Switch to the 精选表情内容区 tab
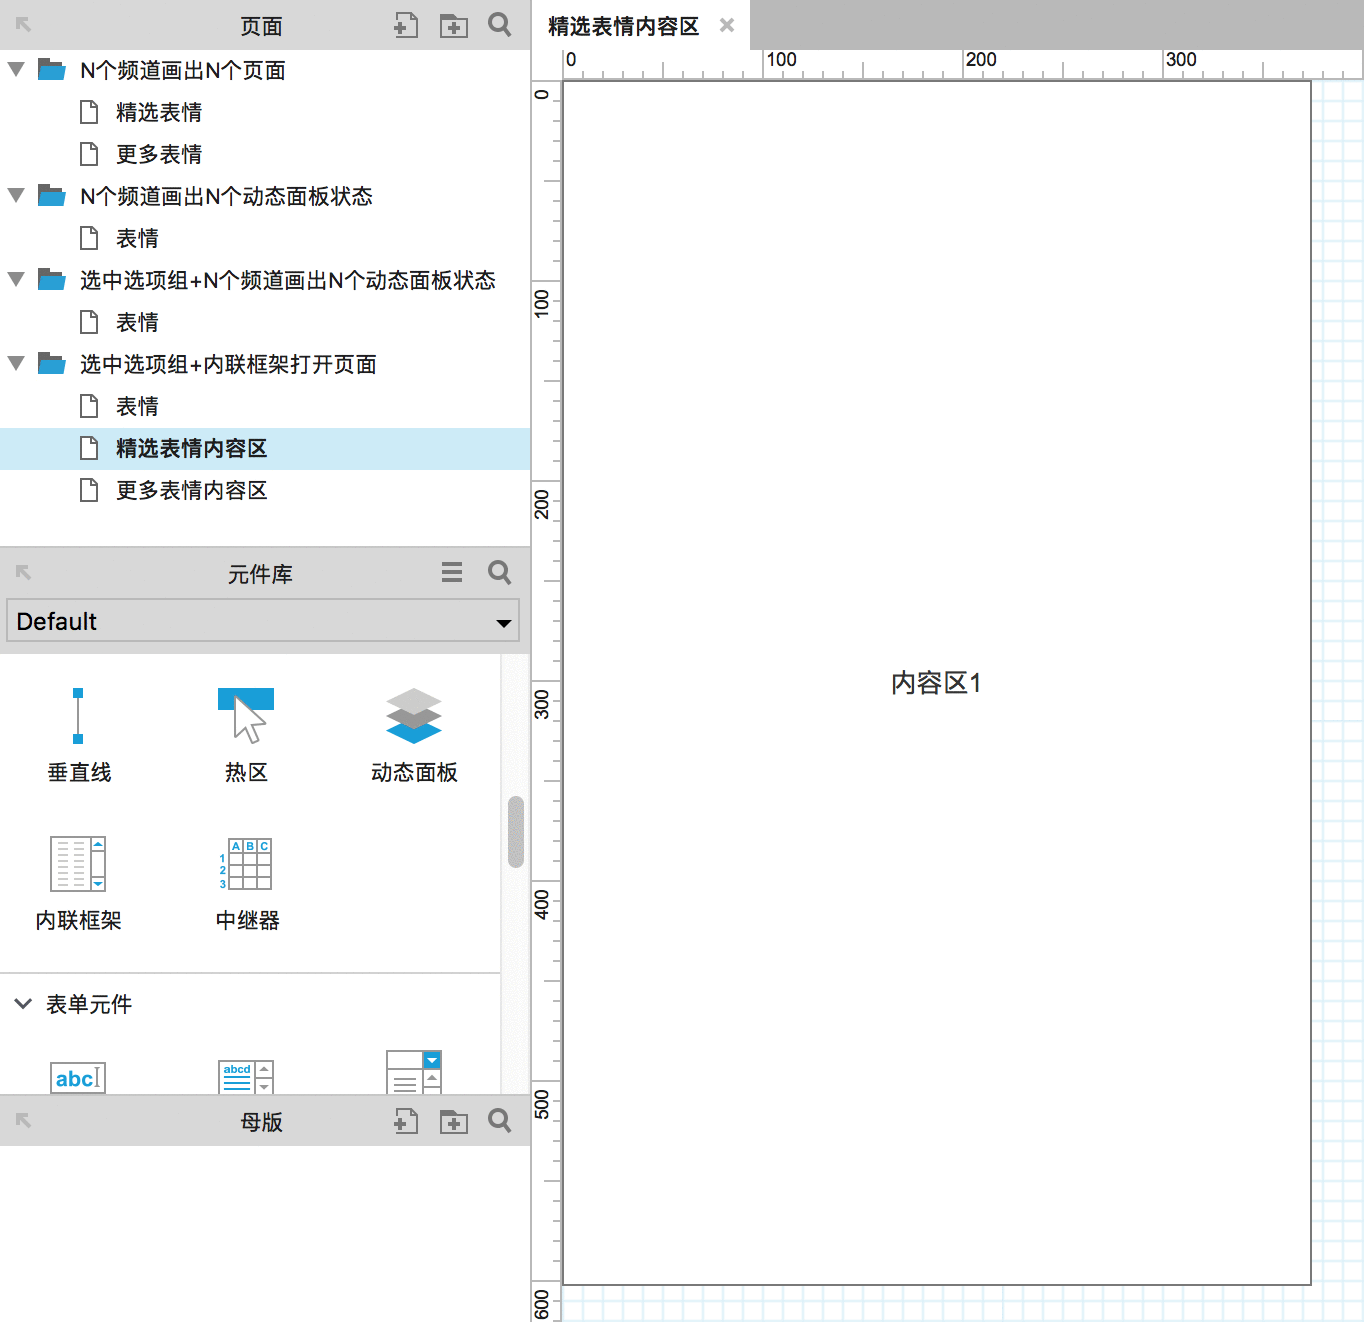Image resolution: width=1364 pixels, height=1322 pixels. tap(624, 26)
